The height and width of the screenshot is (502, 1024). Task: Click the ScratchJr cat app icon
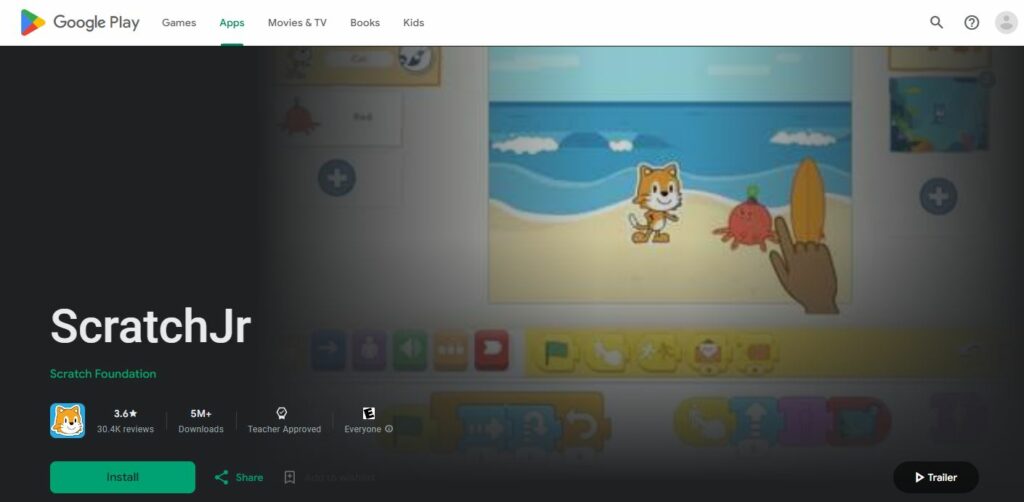point(67,420)
